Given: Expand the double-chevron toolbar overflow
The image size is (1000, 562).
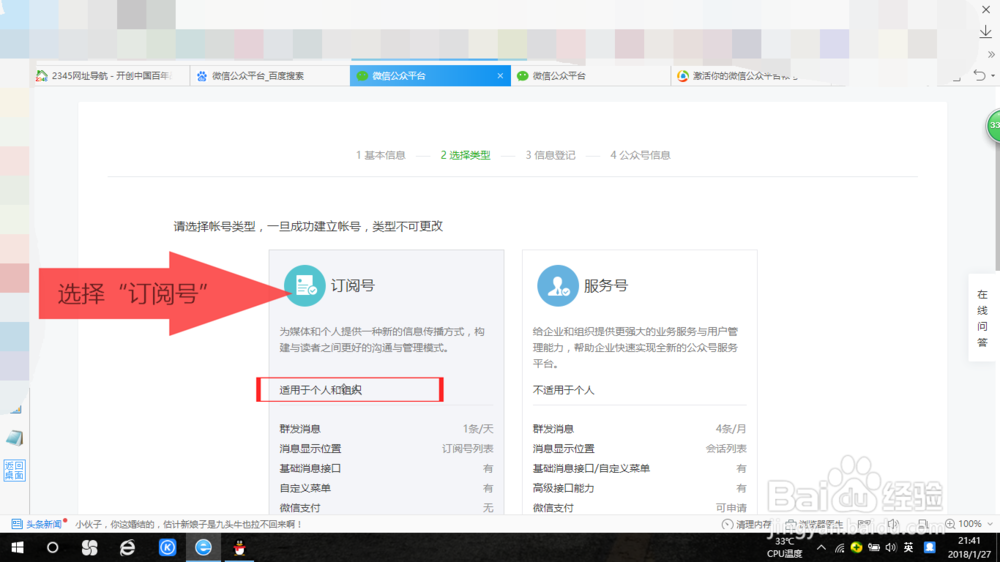Looking at the screenshot, I should click(x=990, y=54).
